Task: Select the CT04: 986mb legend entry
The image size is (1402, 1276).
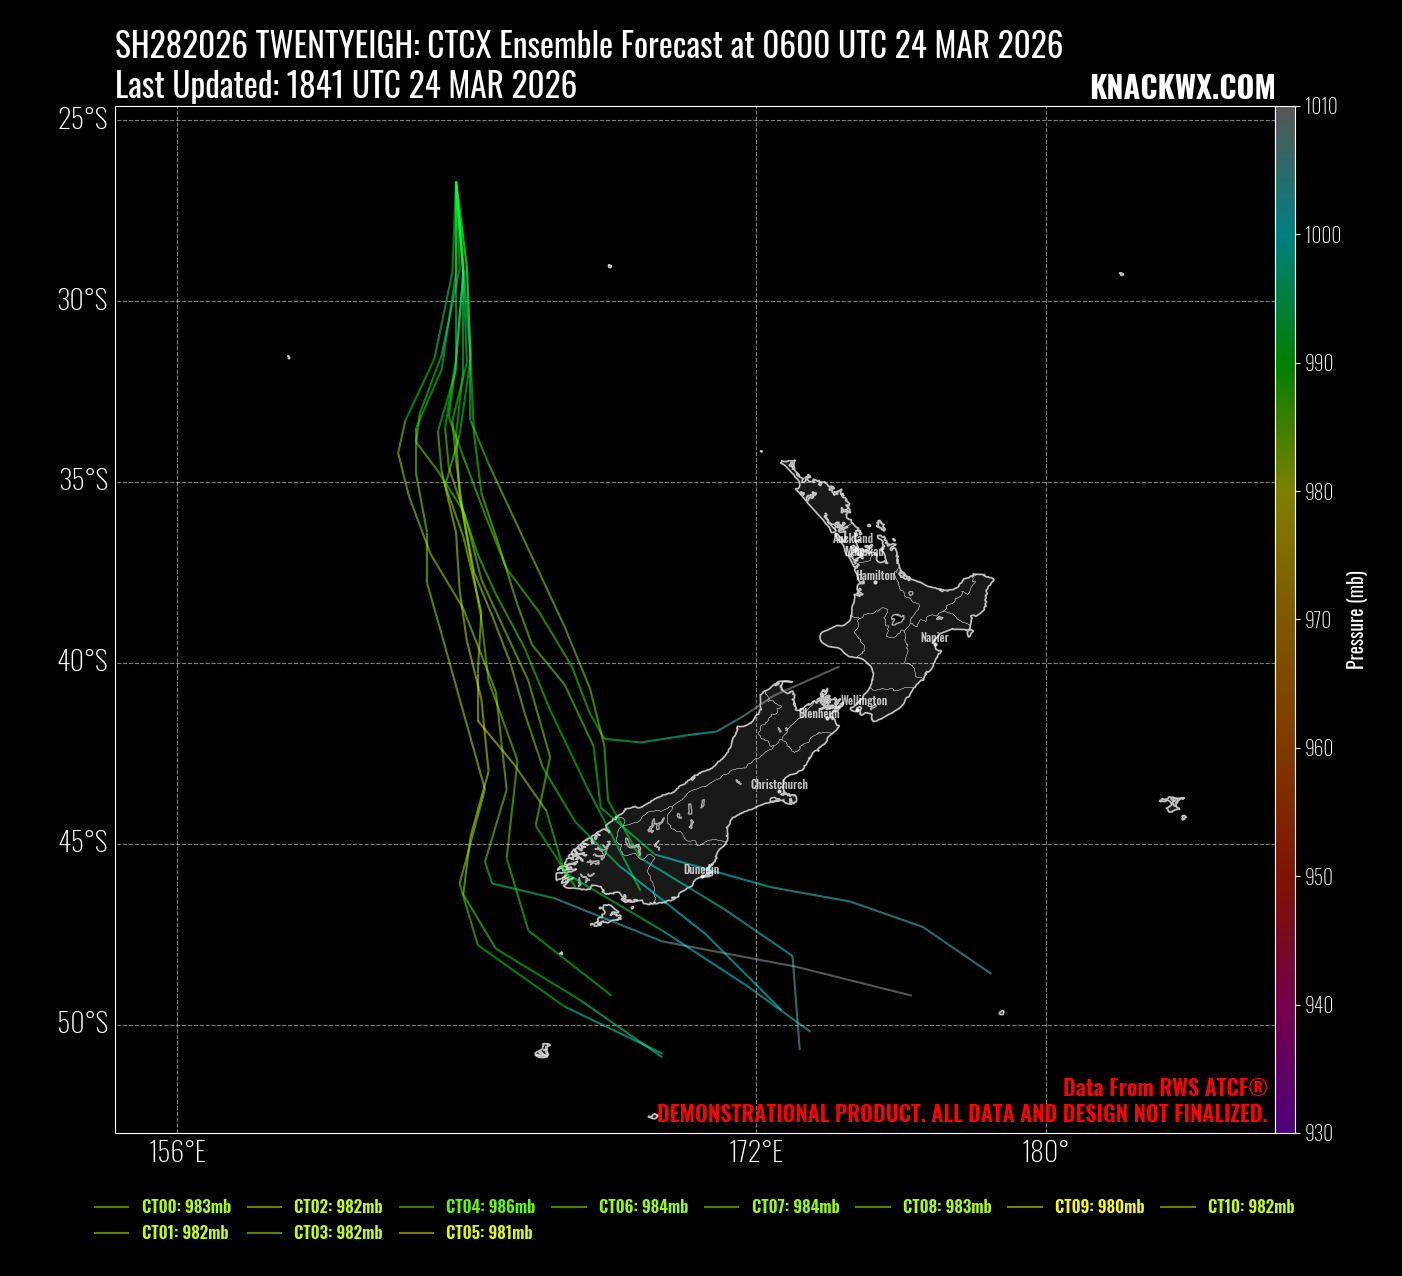Action: pyautogui.click(x=490, y=1206)
